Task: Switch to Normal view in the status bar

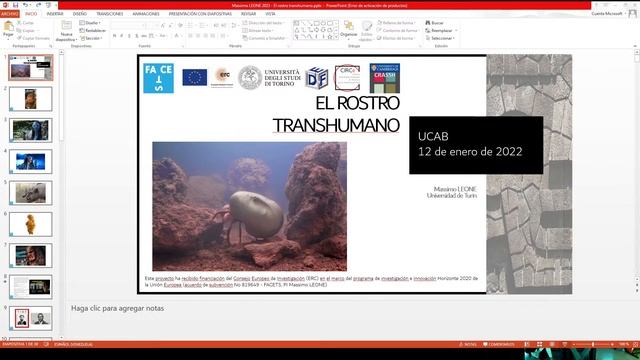Action: click(x=527, y=344)
